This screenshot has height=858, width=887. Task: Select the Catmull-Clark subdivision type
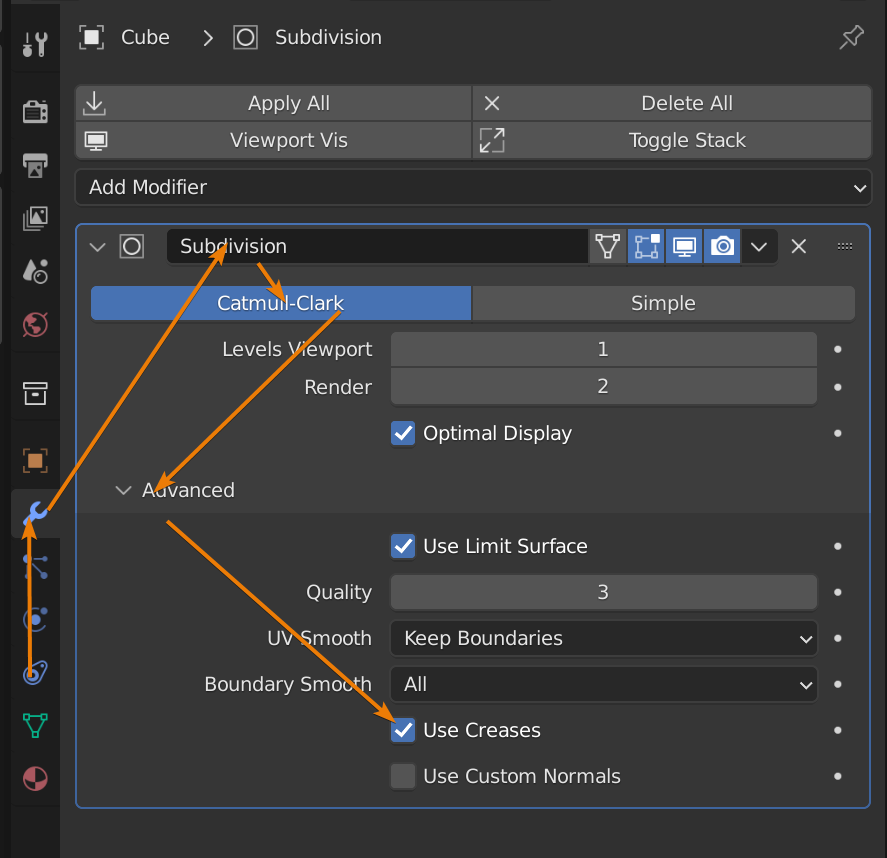click(x=281, y=303)
